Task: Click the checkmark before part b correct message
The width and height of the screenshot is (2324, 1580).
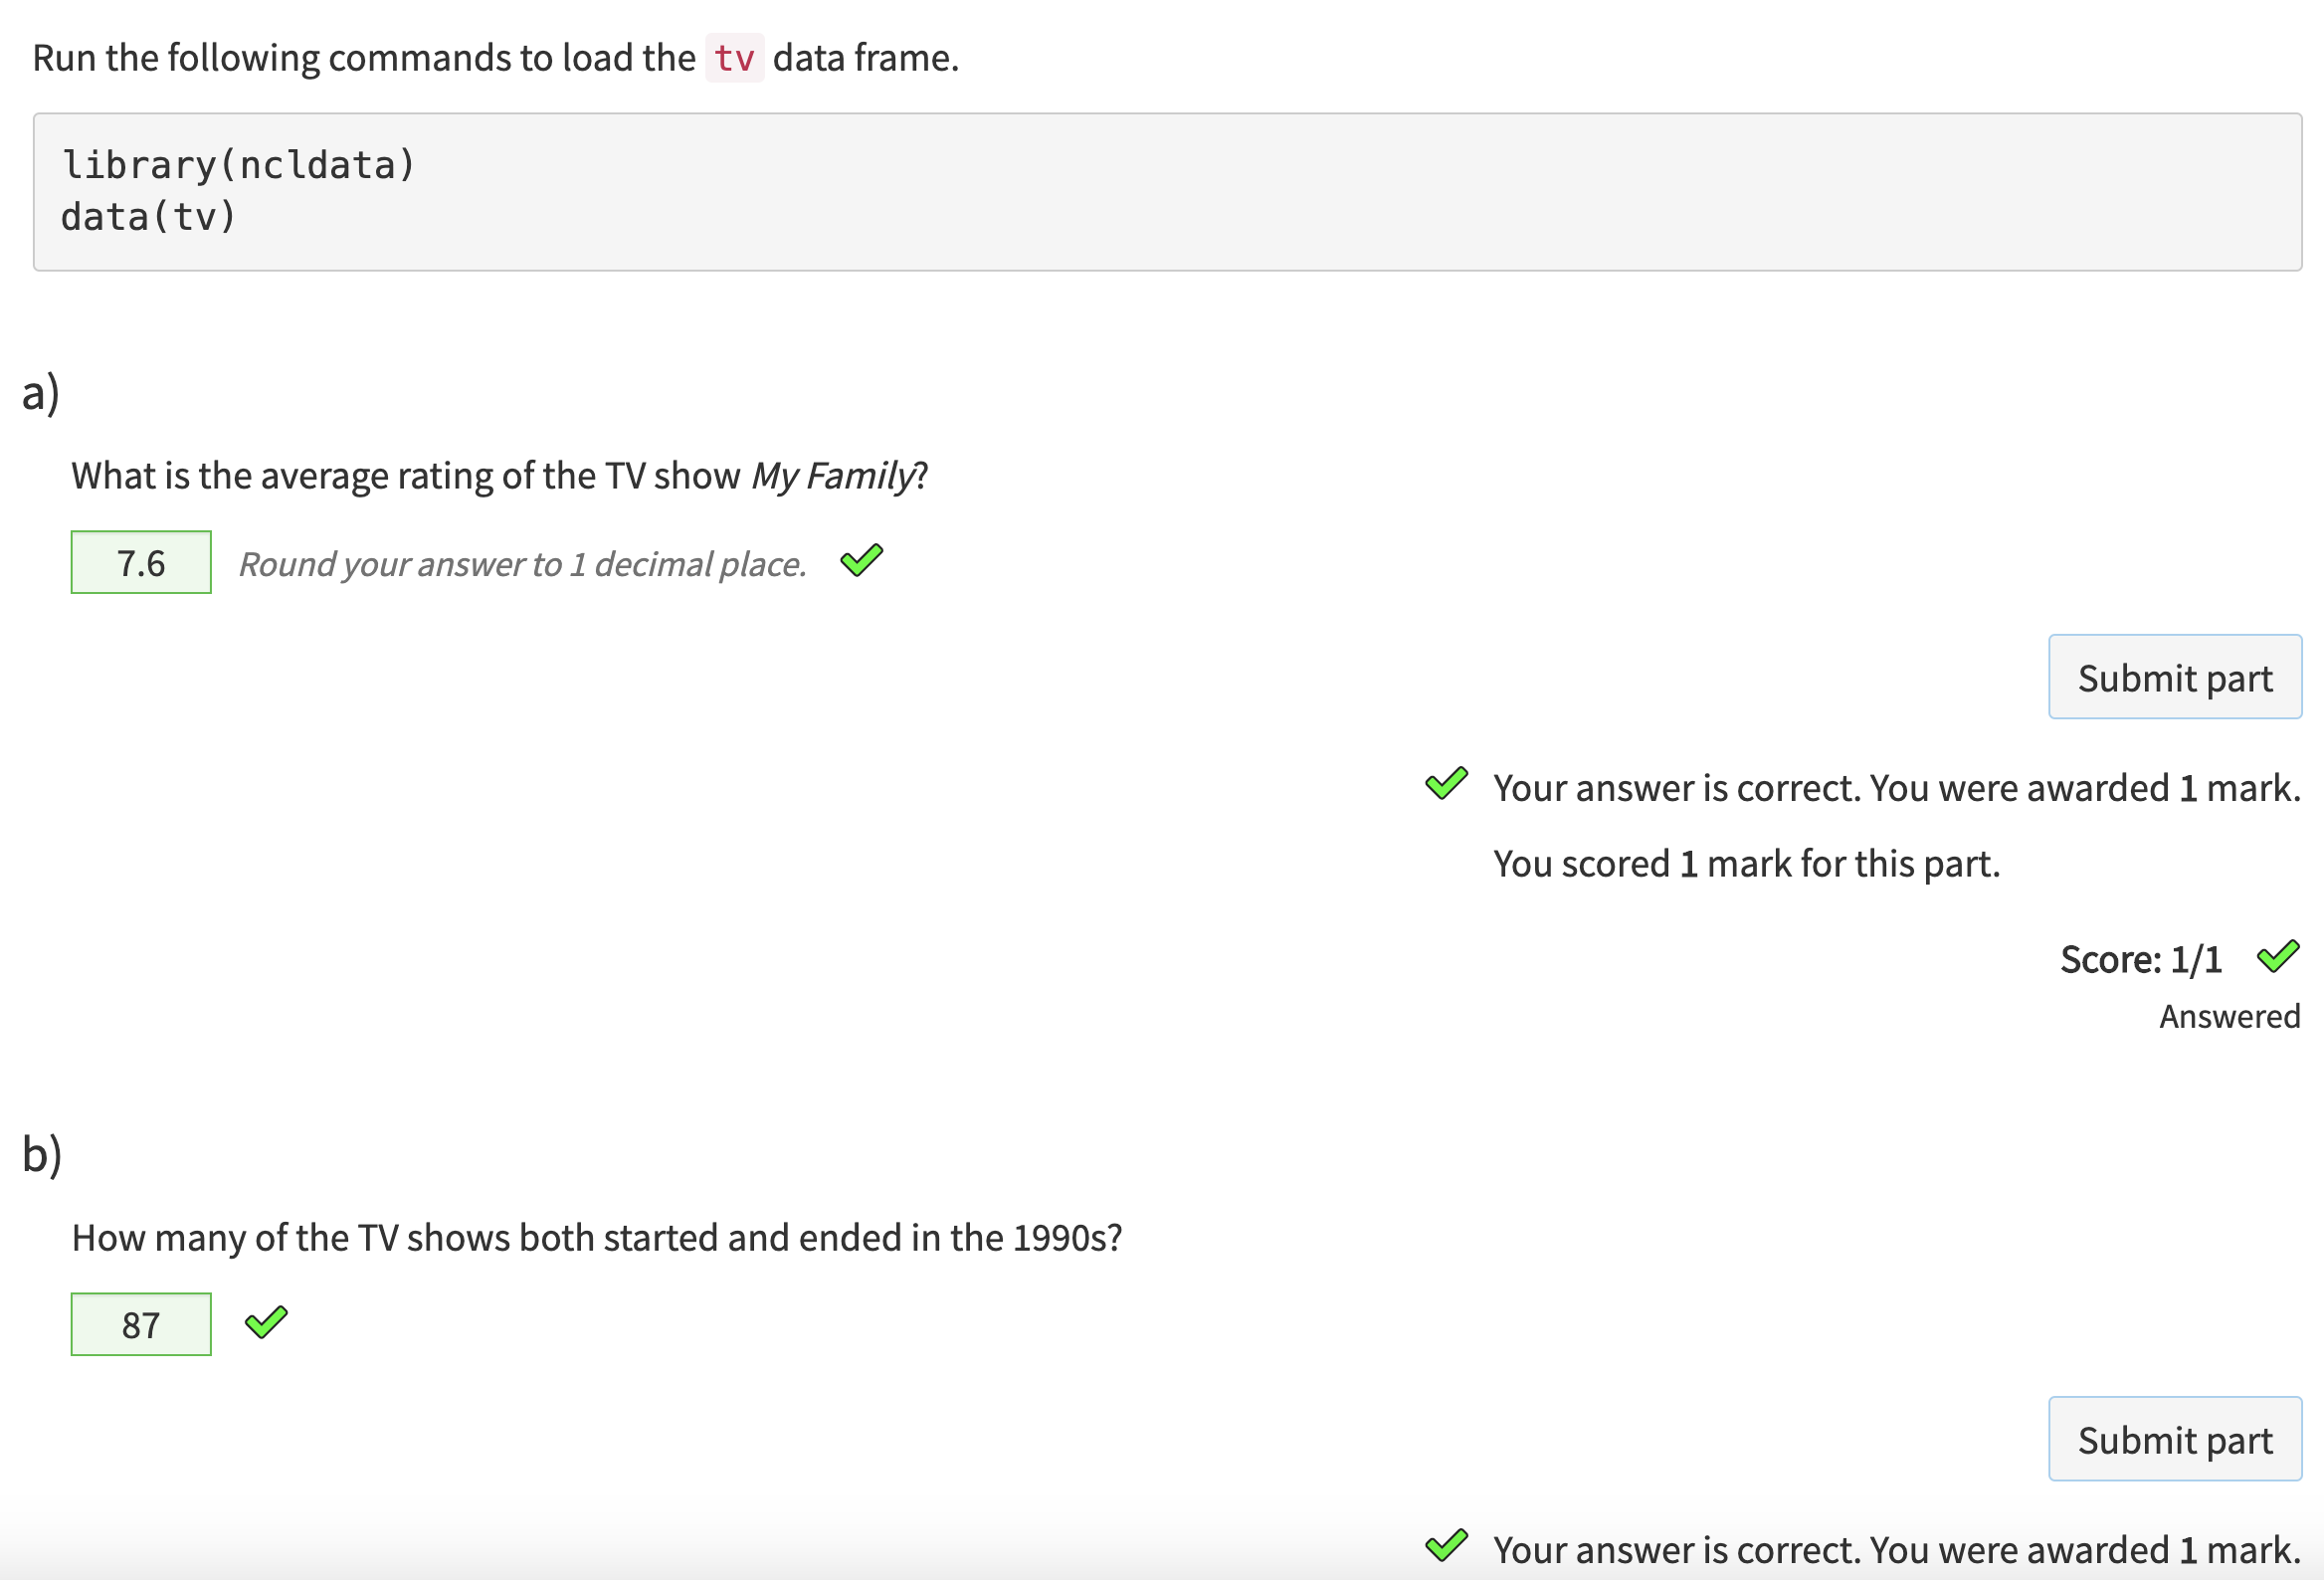Action: pyautogui.click(x=1446, y=1546)
